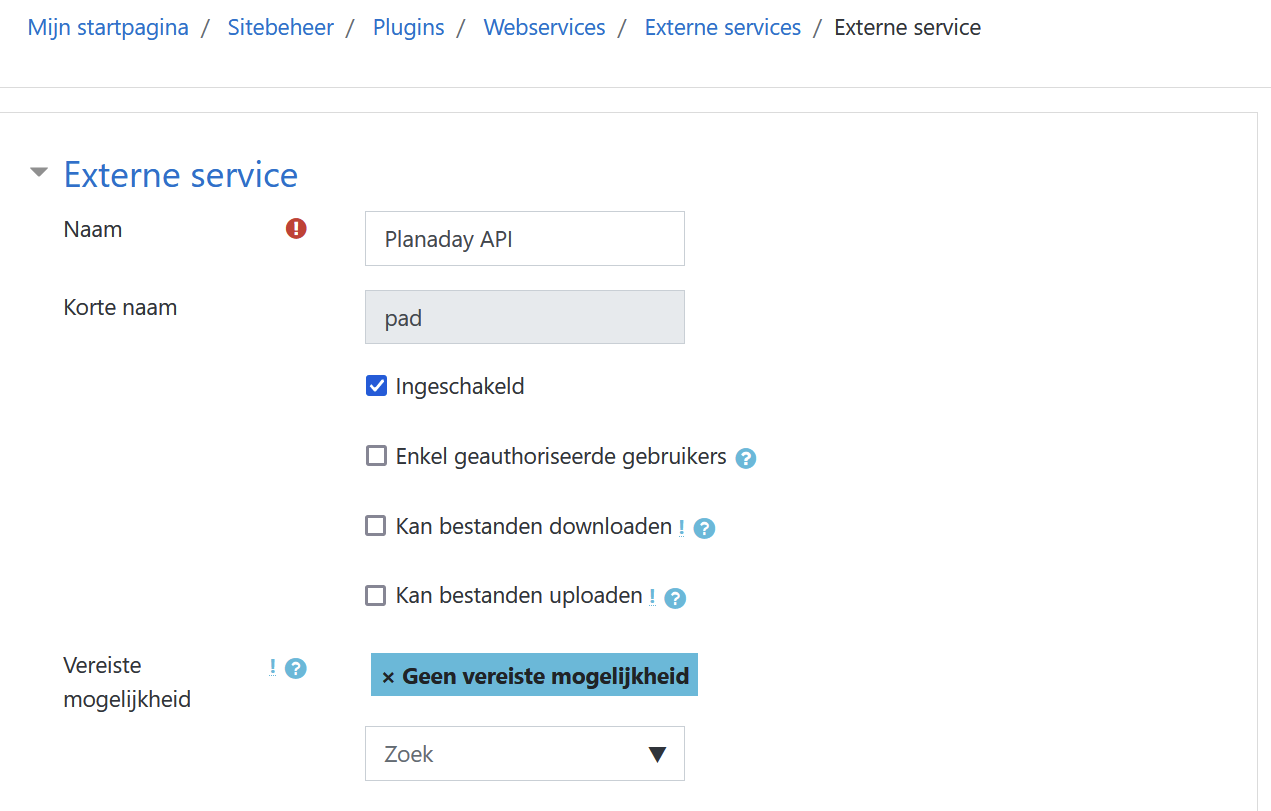Image resolution: width=1271 pixels, height=811 pixels.
Task: Click the Naam field containing Planaday API
Action: (x=525, y=239)
